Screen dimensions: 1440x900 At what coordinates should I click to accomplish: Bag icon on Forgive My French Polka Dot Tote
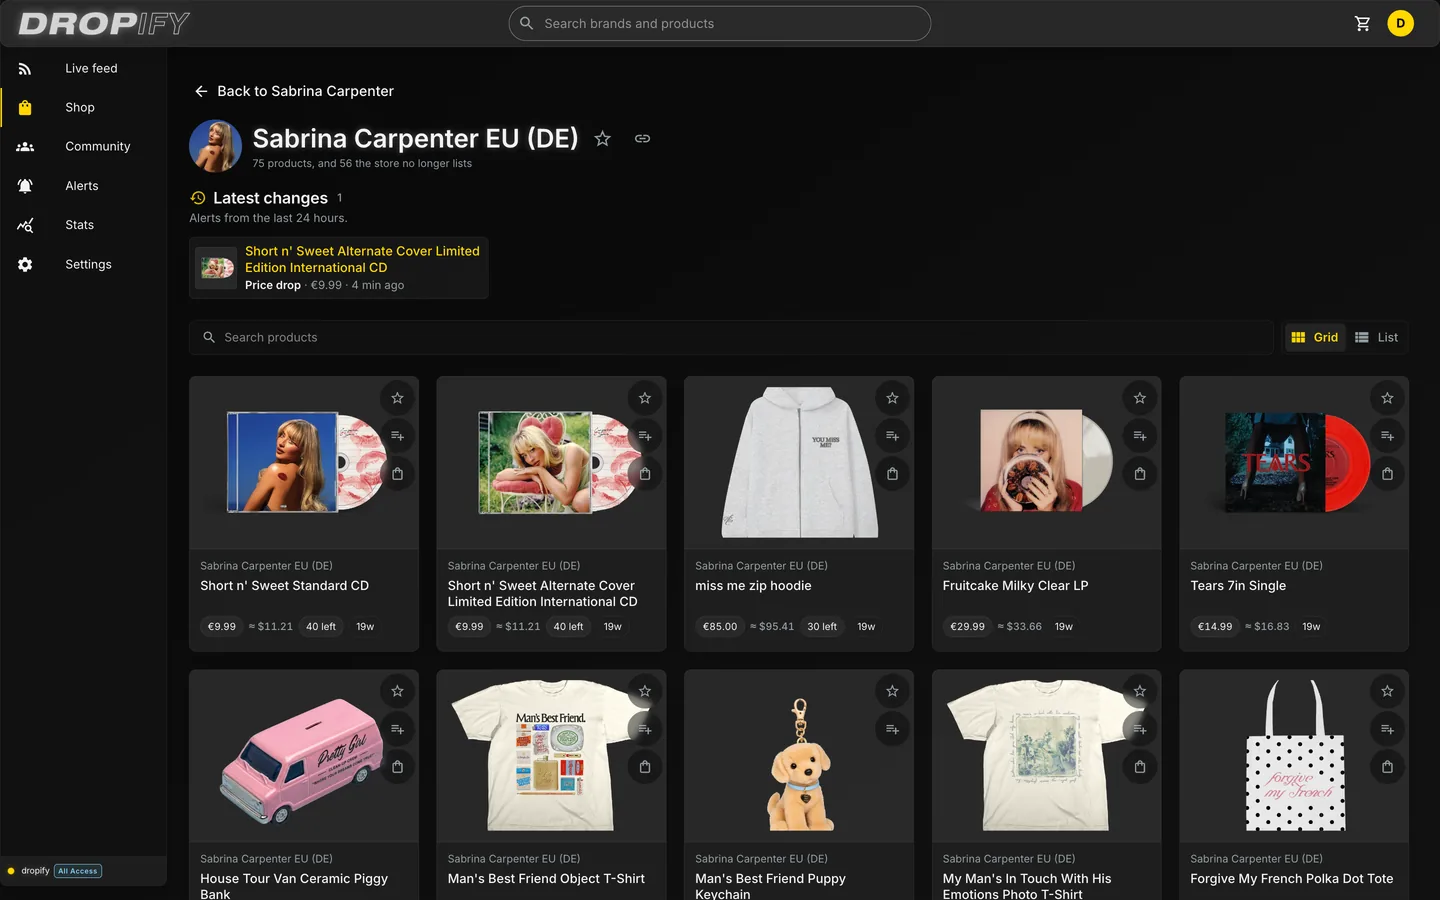pyautogui.click(x=1387, y=767)
